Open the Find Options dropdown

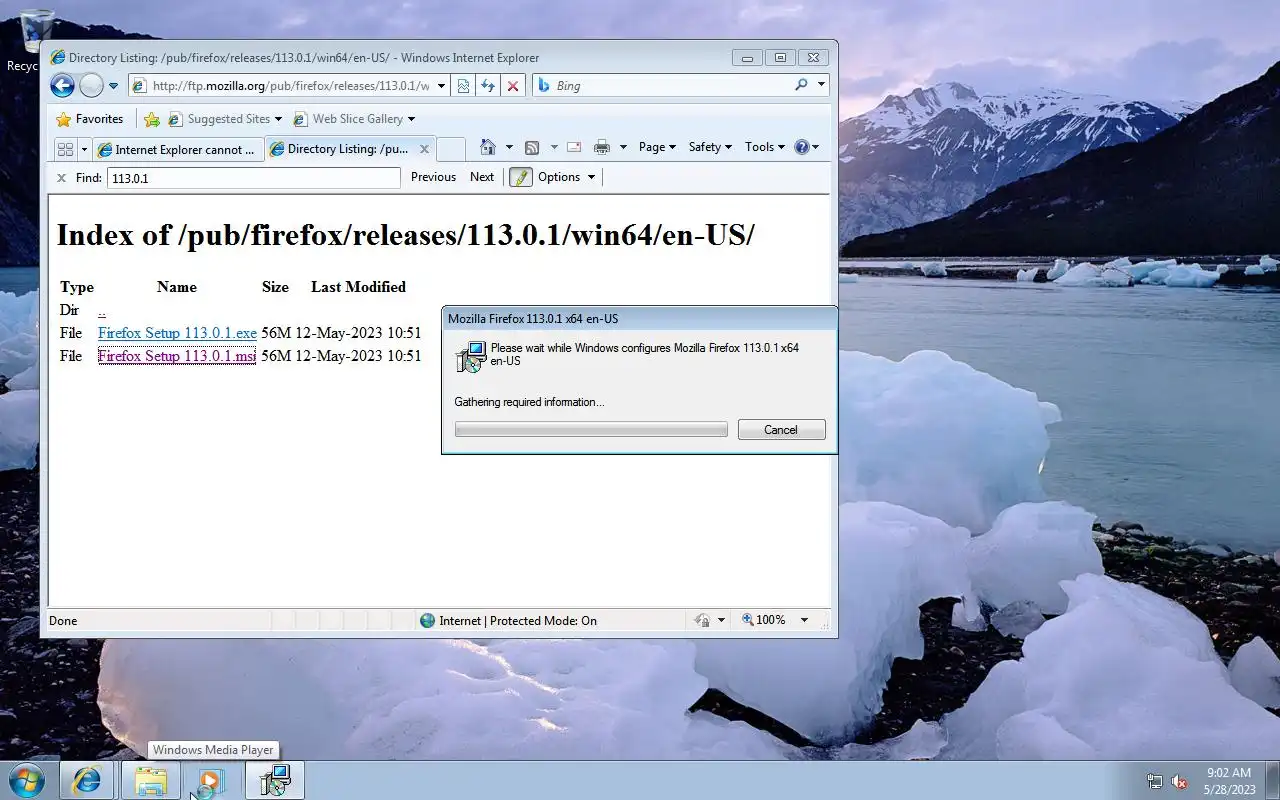click(566, 177)
